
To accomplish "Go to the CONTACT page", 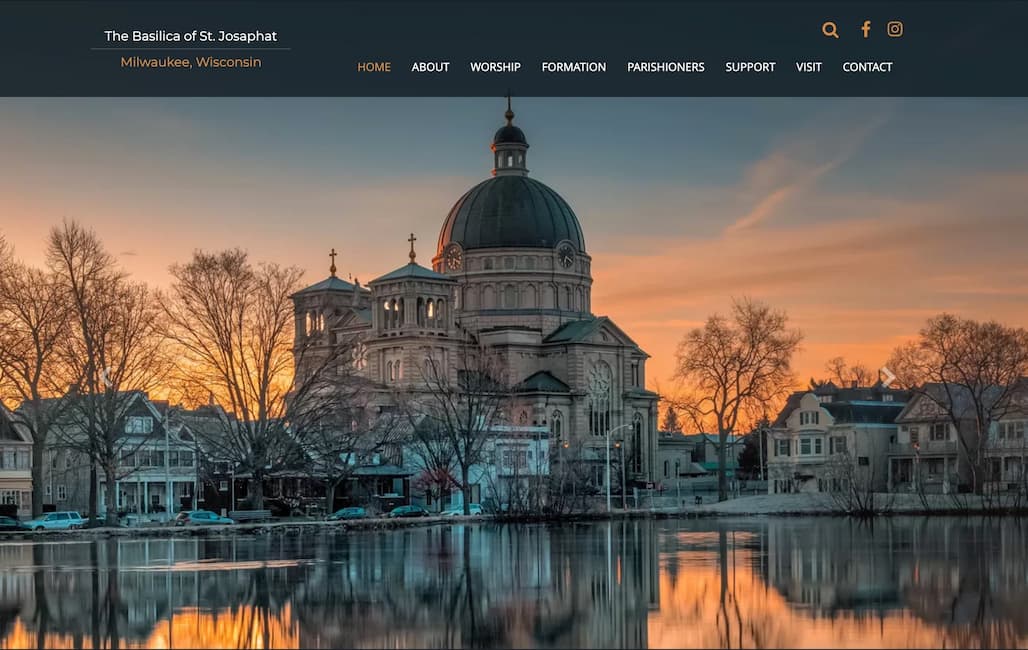I will click(867, 67).
